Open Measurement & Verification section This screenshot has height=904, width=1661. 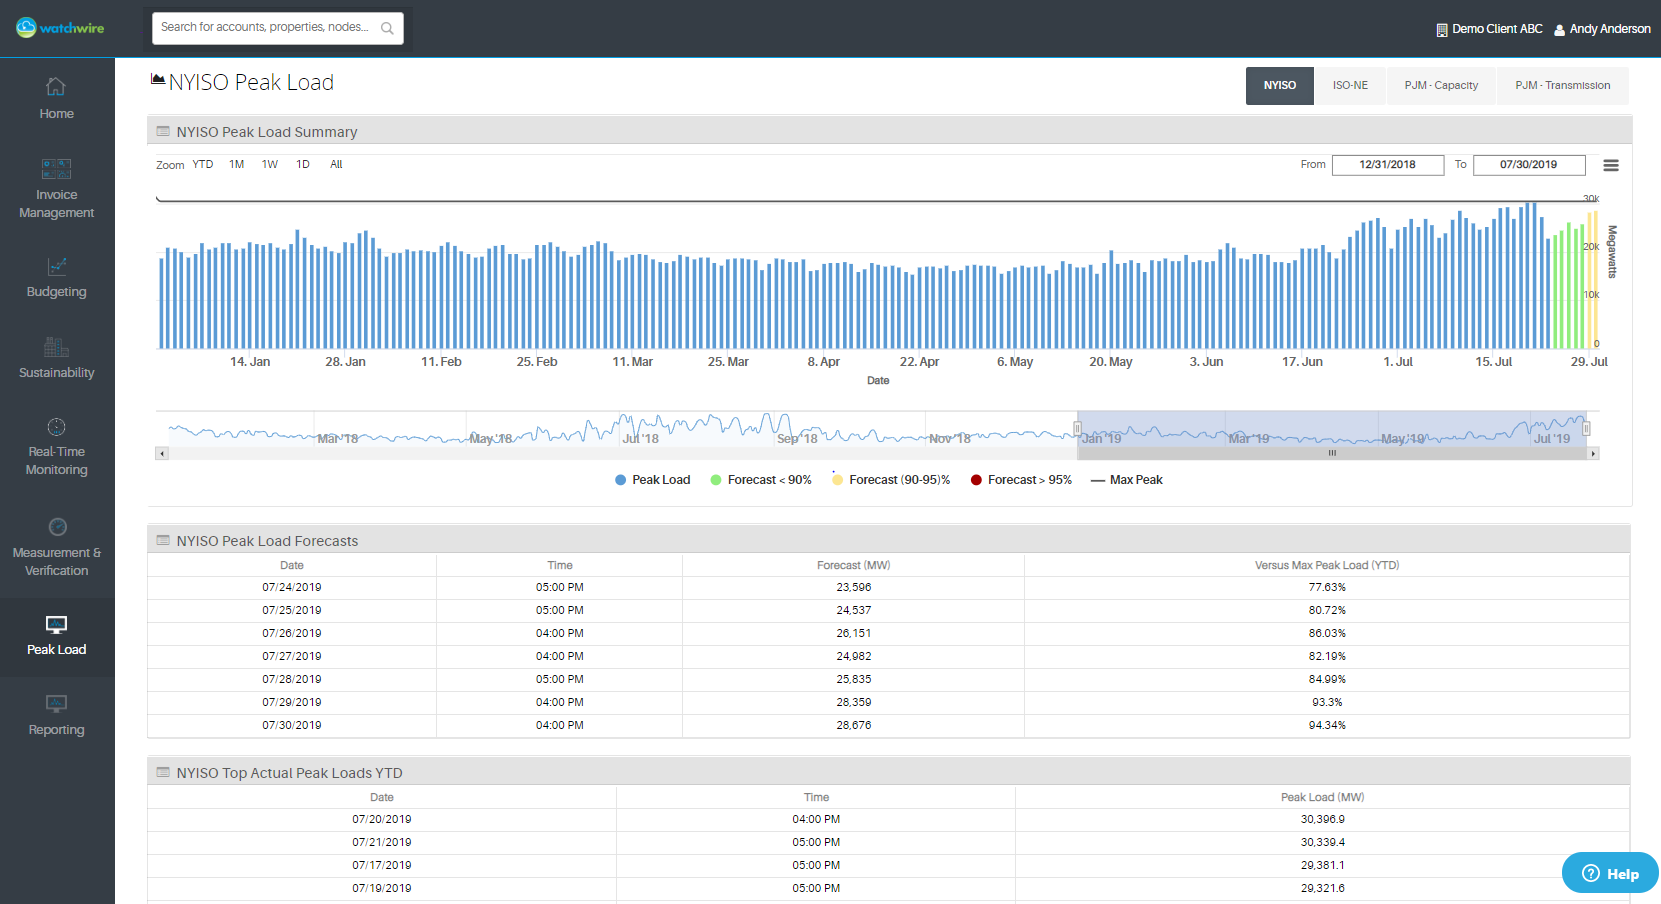[x=56, y=547]
